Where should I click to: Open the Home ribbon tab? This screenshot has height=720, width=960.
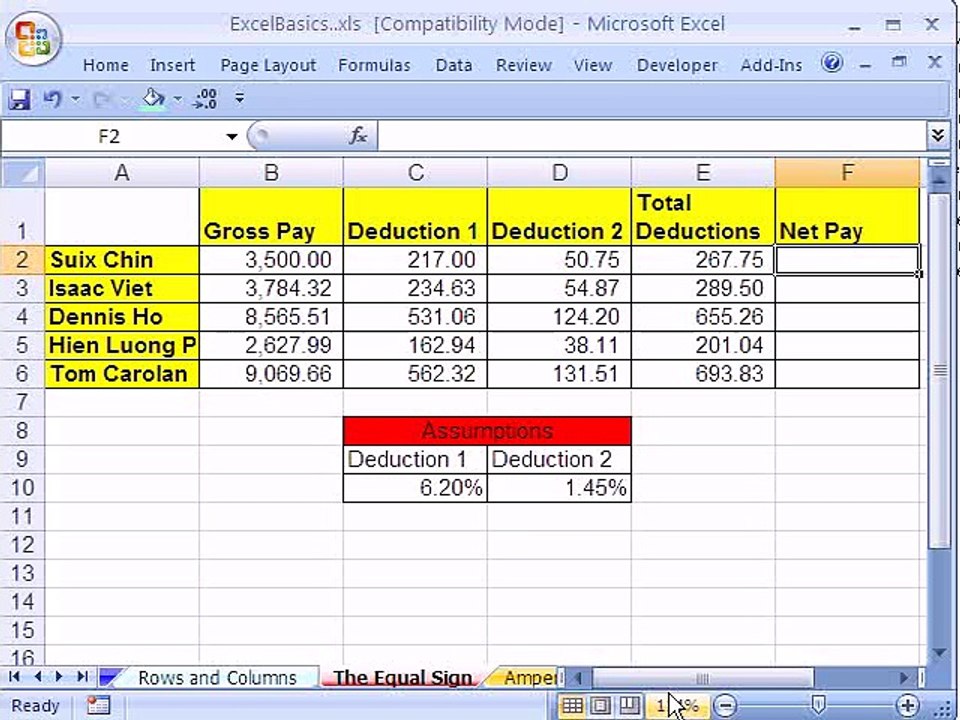pyautogui.click(x=105, y=65)
